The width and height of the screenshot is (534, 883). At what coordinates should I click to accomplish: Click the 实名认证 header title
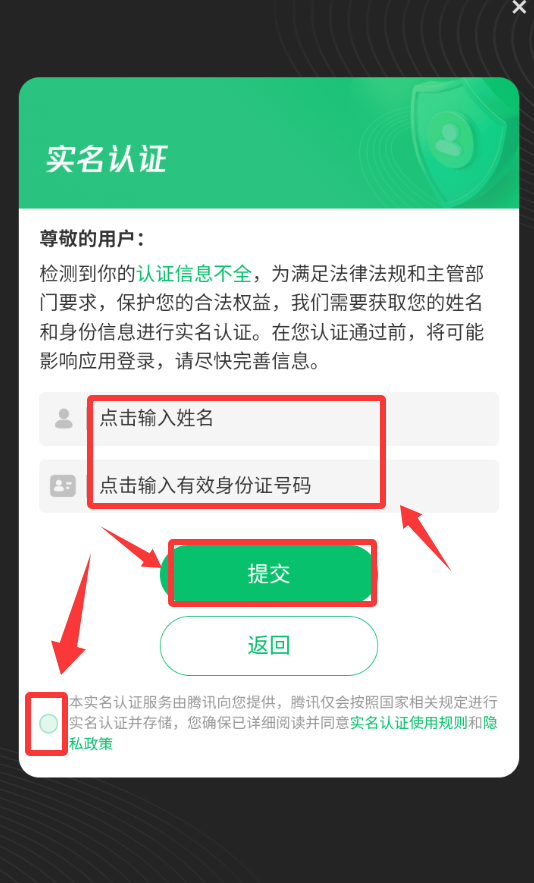(106, 159)
